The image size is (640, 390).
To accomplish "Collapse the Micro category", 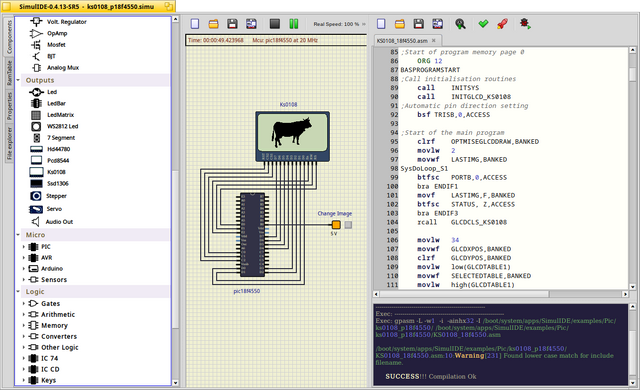I will click(x=18, y=235).
